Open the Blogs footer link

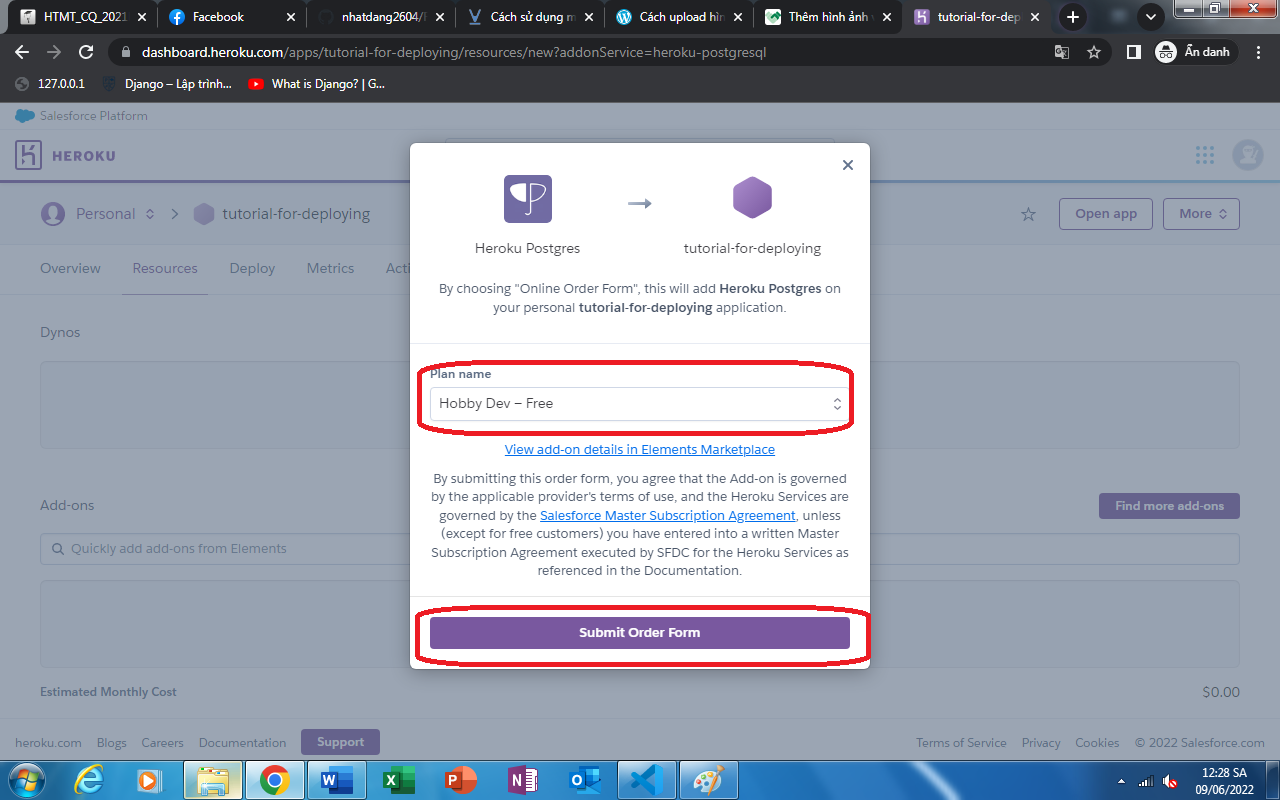point(112,743)
